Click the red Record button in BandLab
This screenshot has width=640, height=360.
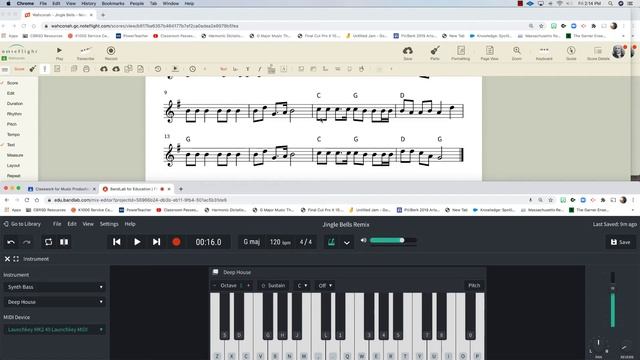tap(176, 242)
